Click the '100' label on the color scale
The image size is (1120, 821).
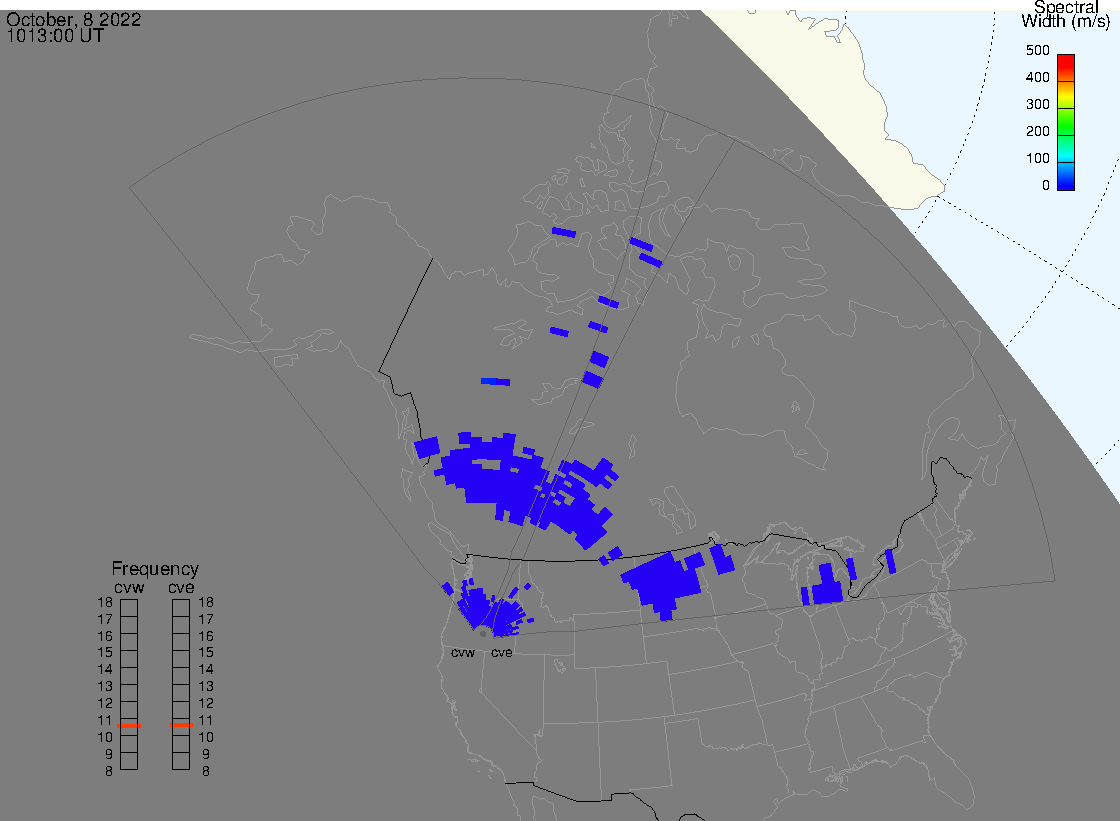point(1037,159)
